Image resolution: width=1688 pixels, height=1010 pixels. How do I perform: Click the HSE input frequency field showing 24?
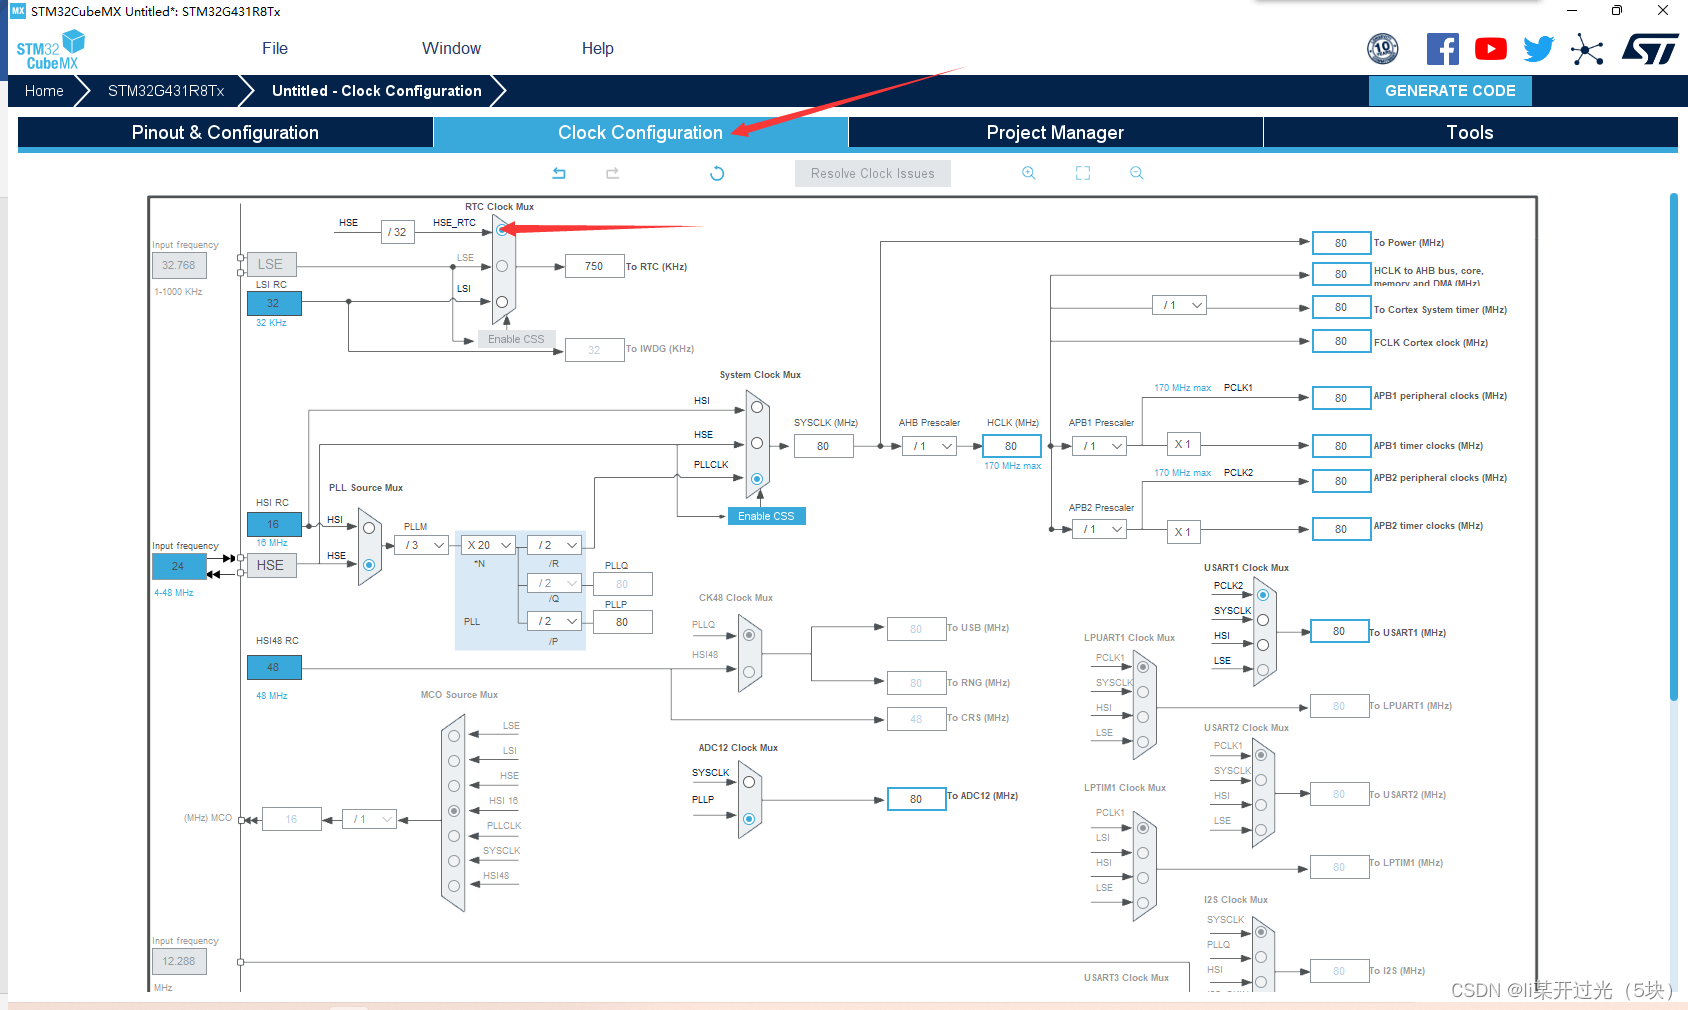tap(179, 566)
